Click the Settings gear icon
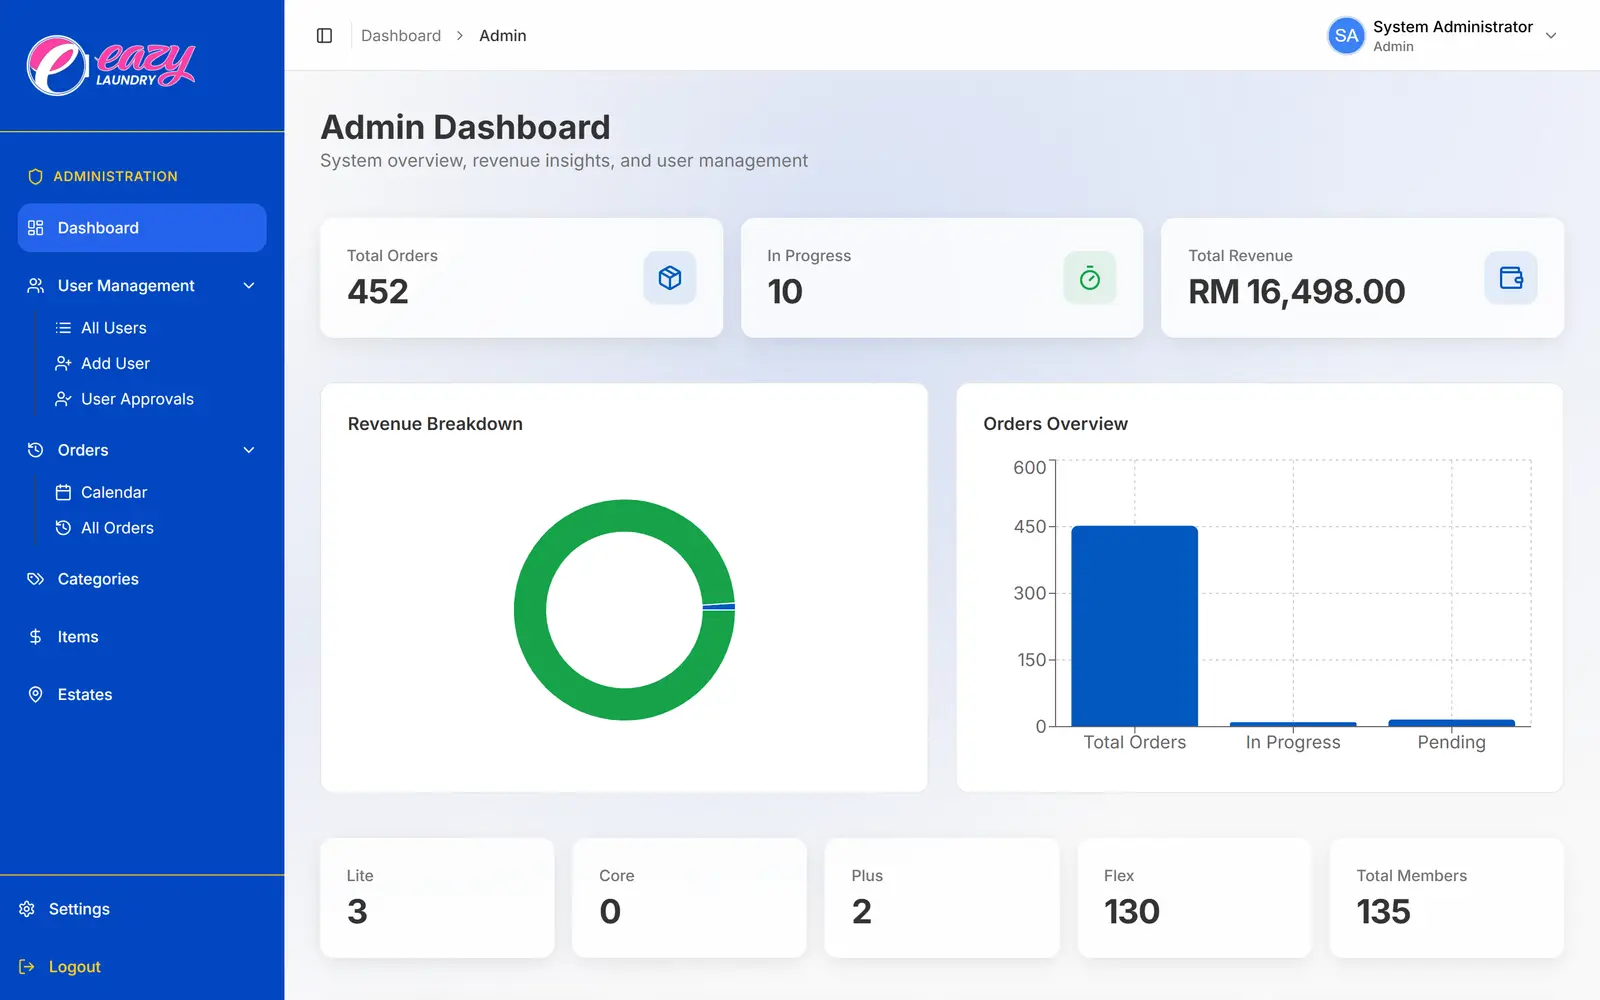1600x1000 pixels. (x=27, y=909)
